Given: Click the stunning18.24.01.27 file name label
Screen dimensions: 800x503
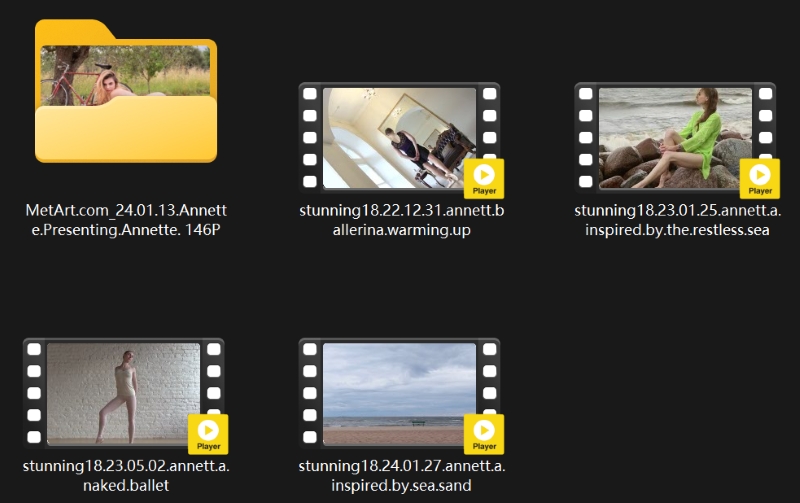Looking at the screenshot, I should 401,476.
